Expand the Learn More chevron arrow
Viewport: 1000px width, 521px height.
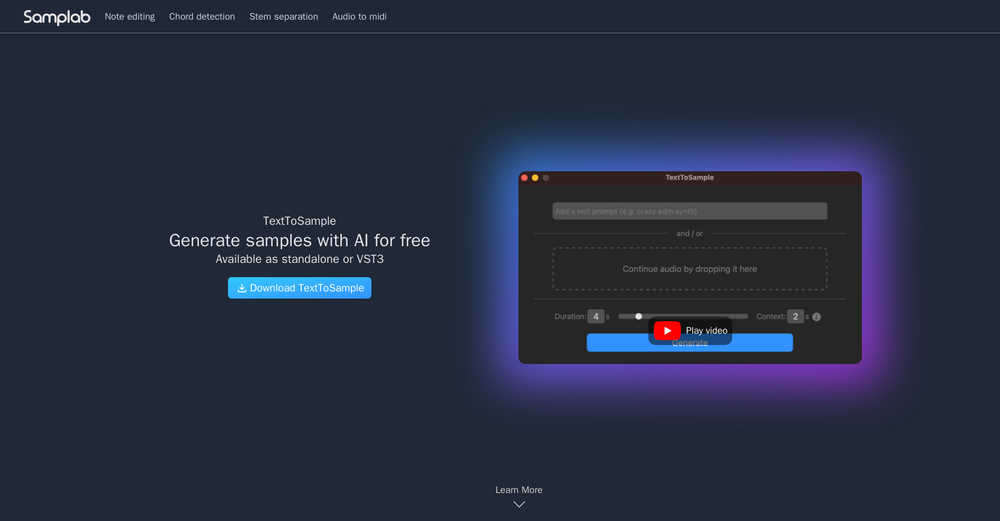pyautogui.click(x=519, y=504)
